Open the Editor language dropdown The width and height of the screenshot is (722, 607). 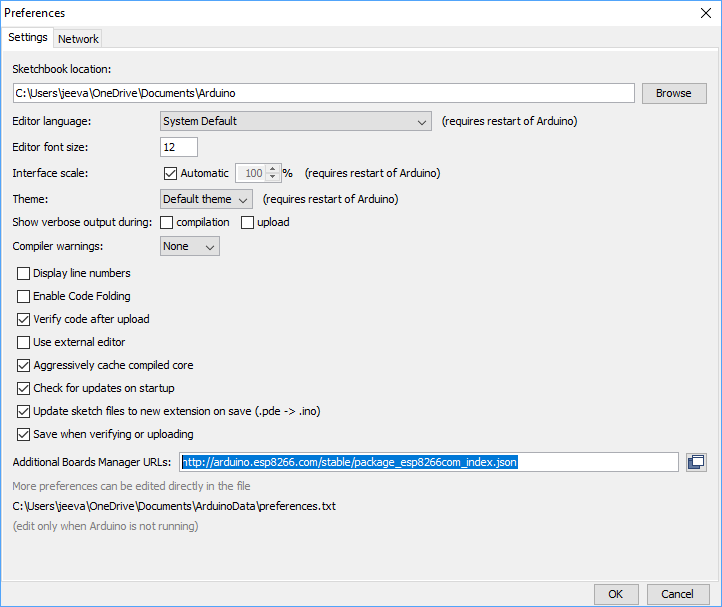(296, 121)
